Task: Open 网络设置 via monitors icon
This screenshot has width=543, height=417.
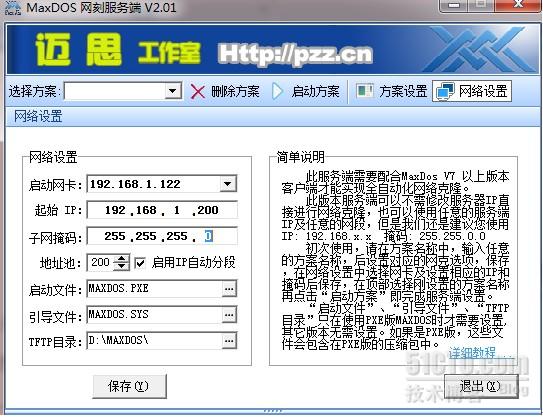Action: [x=445, y=91]
